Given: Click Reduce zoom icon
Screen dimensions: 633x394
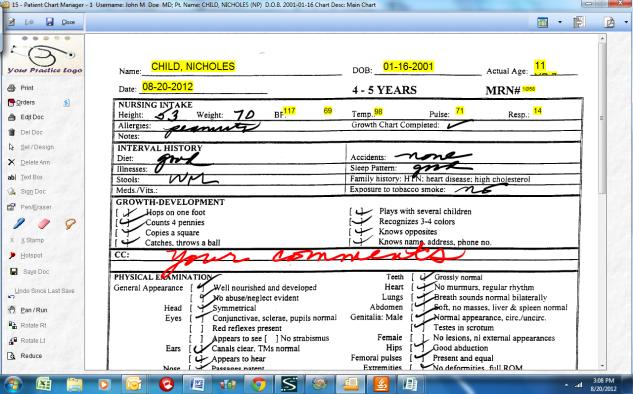Looking at the screenshot, I should [12, 356].
